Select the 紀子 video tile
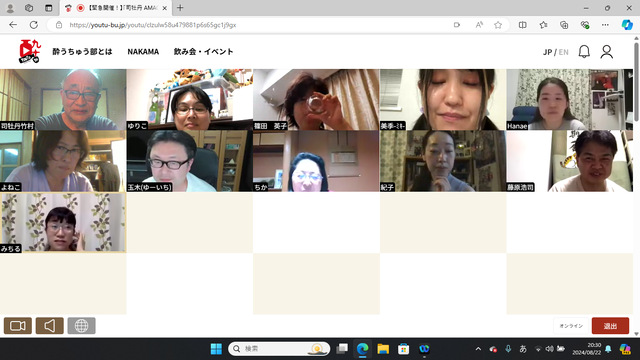Screen dimensions: 640x360 pos(443,161)
